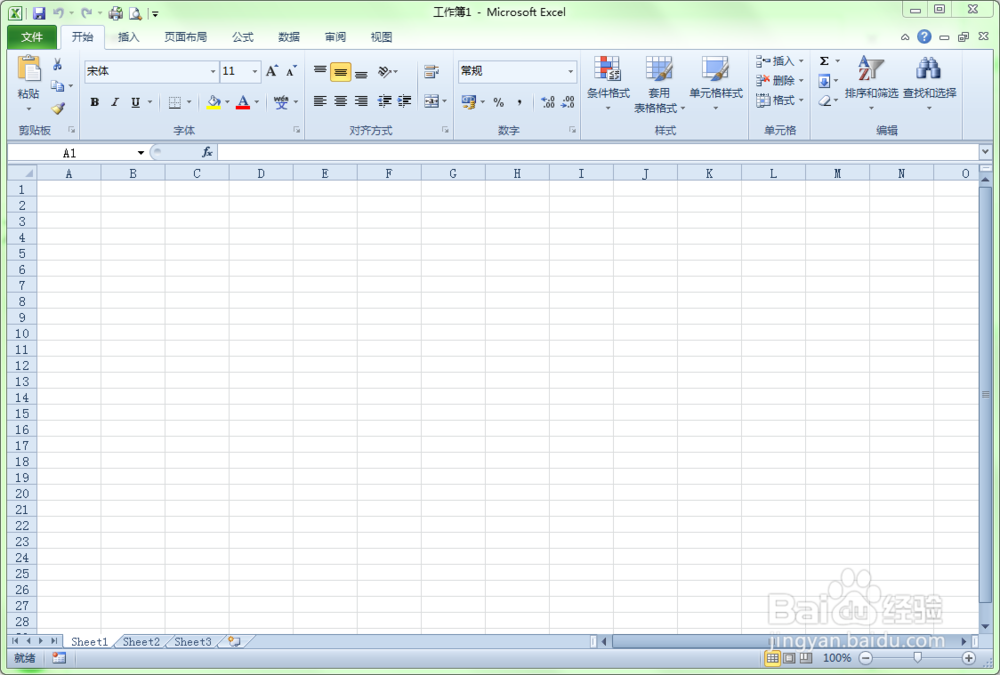Toggle align text right
This screenshot has width=1000, height=675.
[x=361, y=101]
